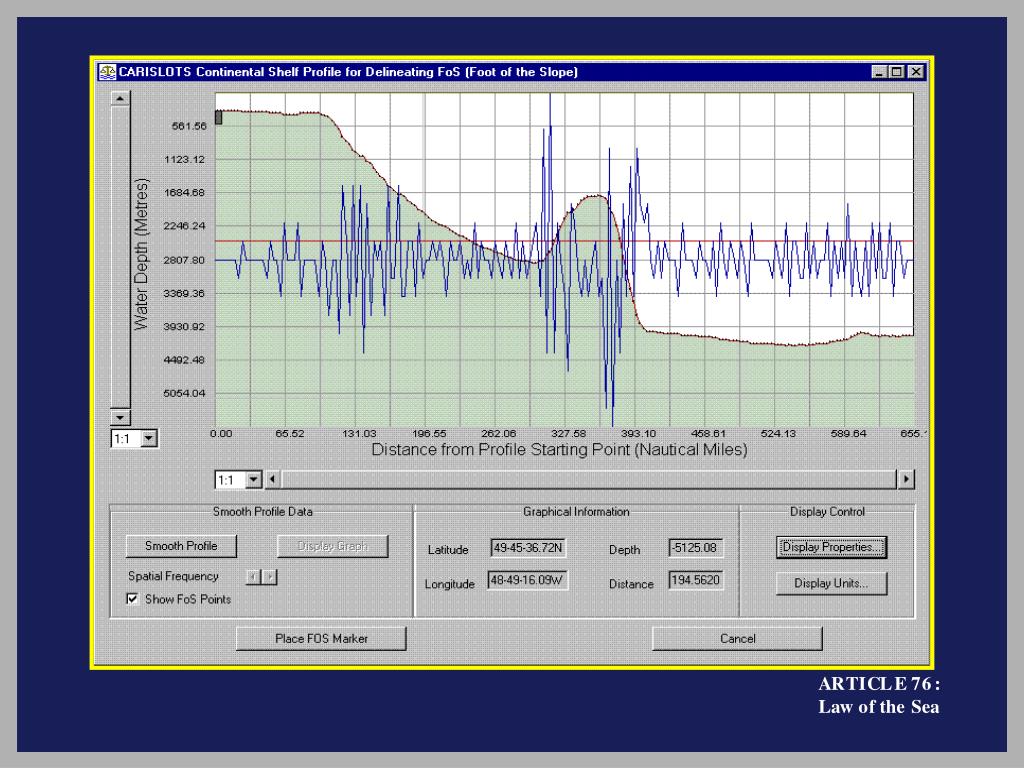Click the Depth value field
This screenshot has height=768, width=1024.
pos(696,548)
